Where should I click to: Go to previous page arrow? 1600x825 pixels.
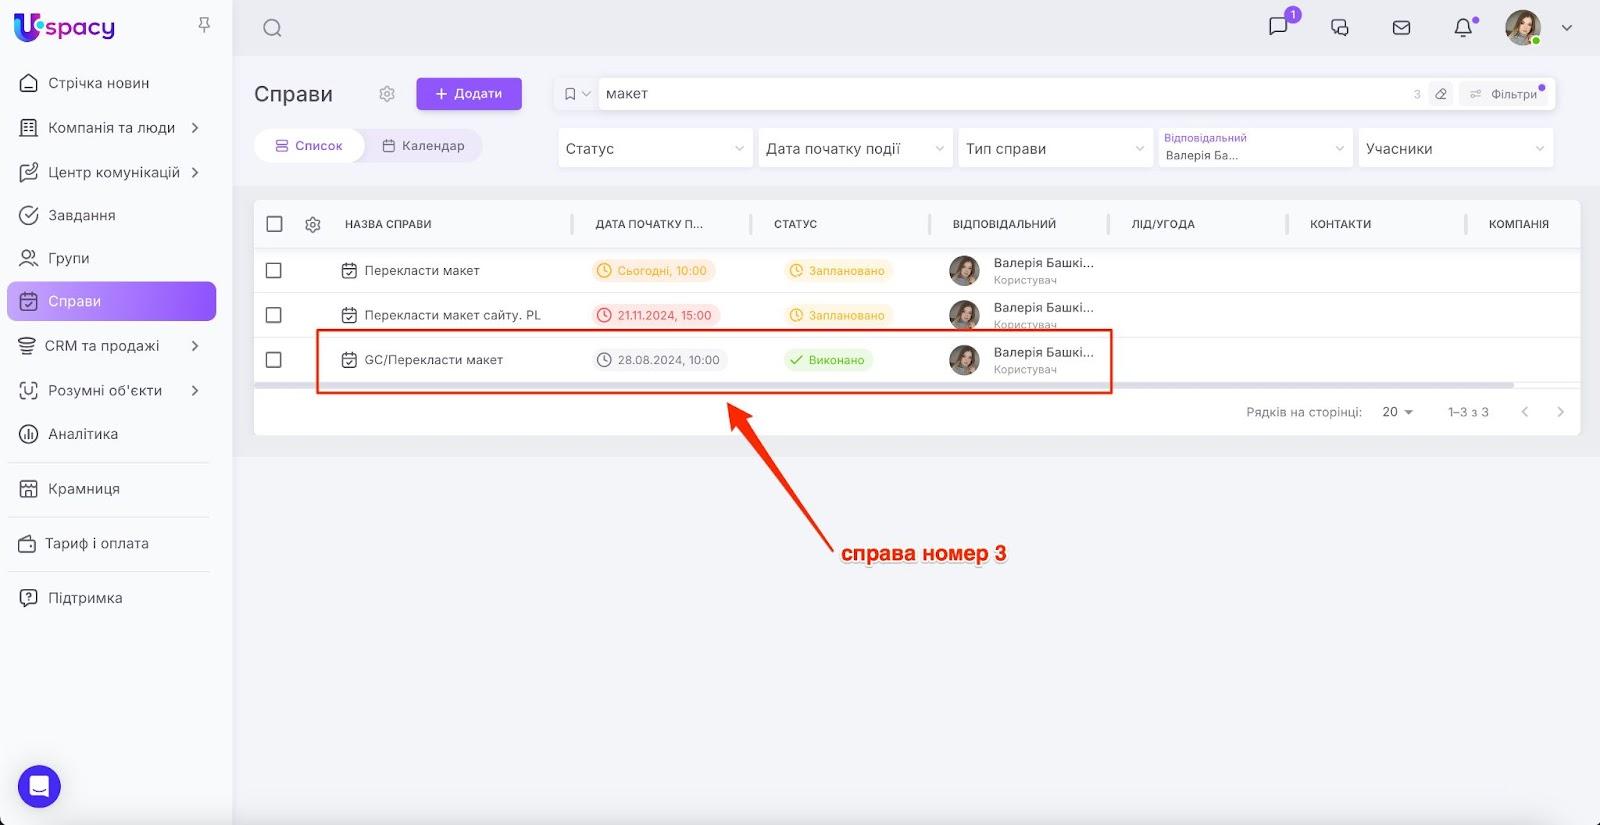pos(1524,412)
